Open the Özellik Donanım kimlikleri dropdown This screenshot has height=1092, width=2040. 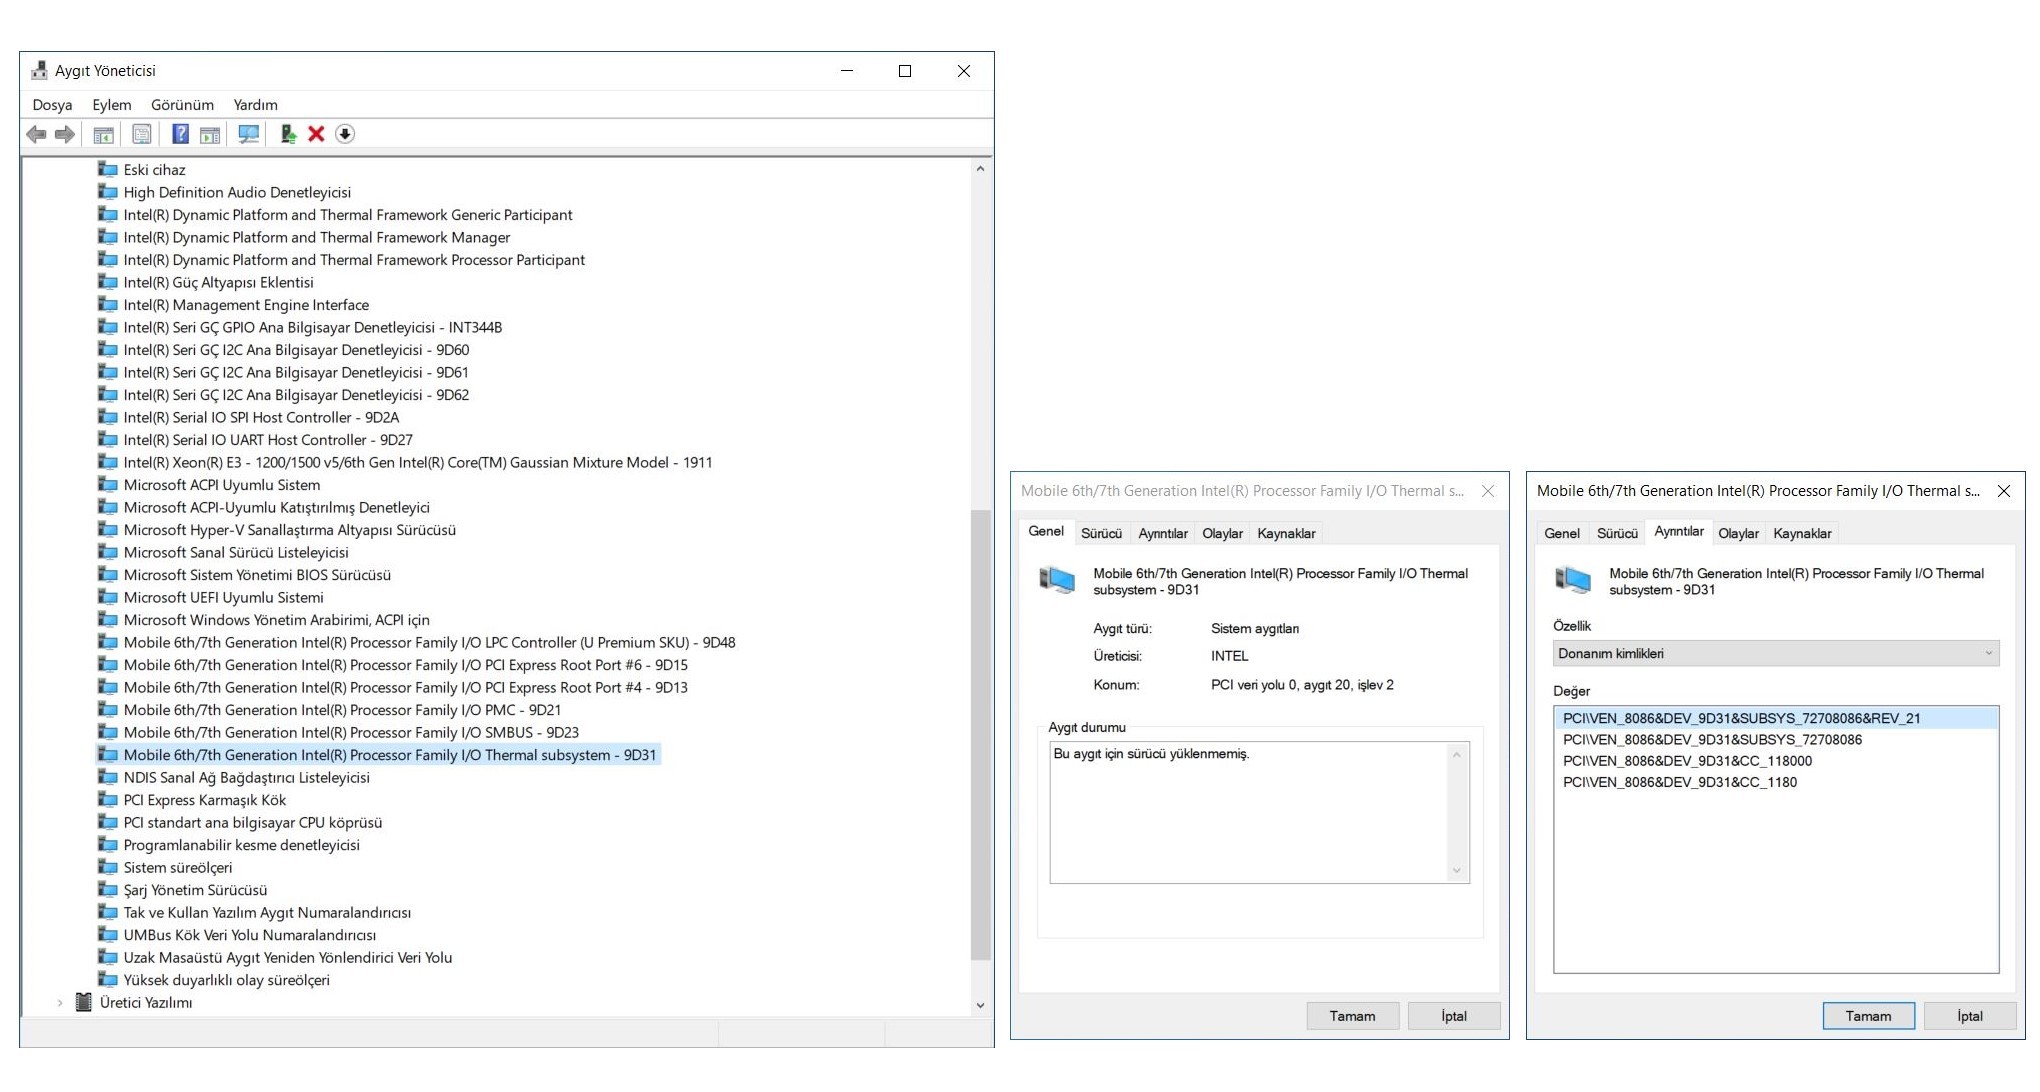point(1775,653)
